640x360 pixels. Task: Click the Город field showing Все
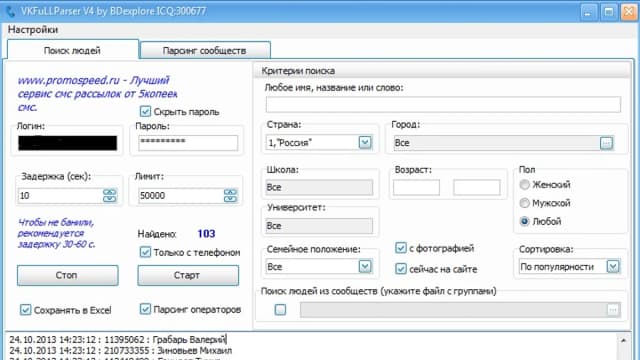click(x=496, y=143)
